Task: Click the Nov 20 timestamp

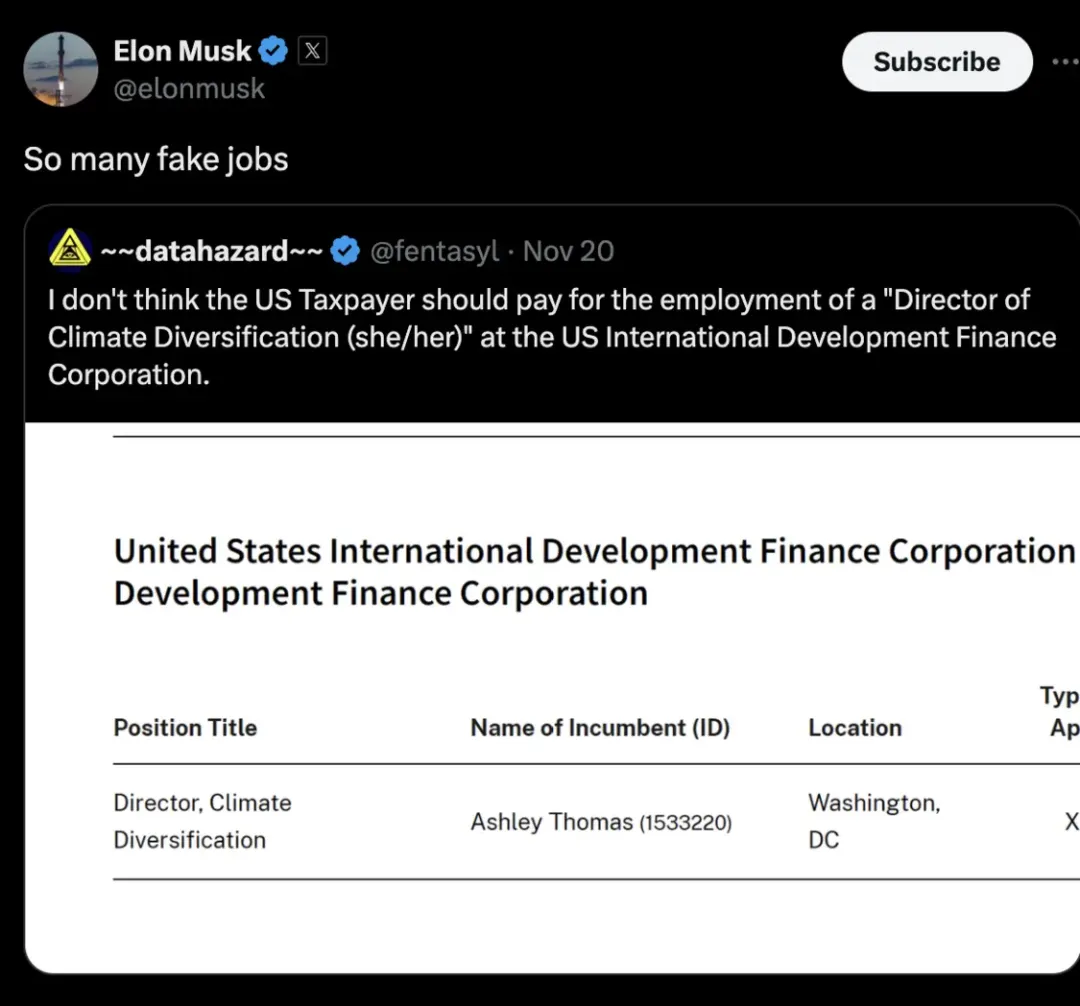Action: point(568,251)
